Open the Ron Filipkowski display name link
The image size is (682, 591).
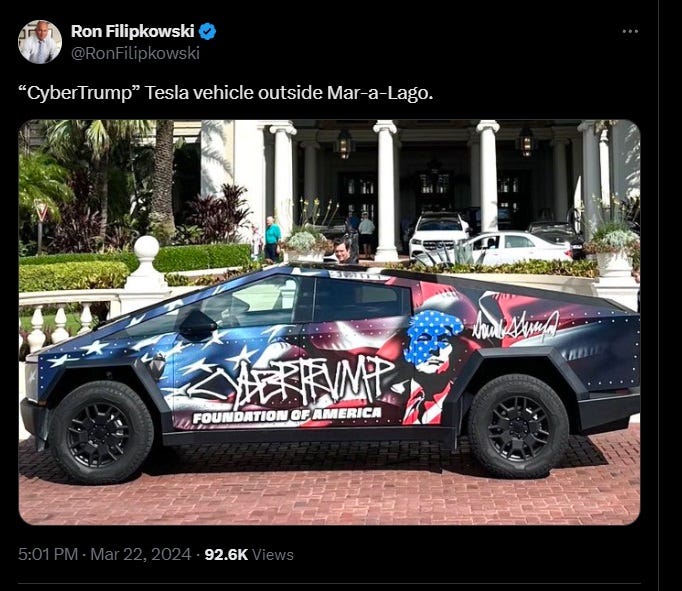133,31
